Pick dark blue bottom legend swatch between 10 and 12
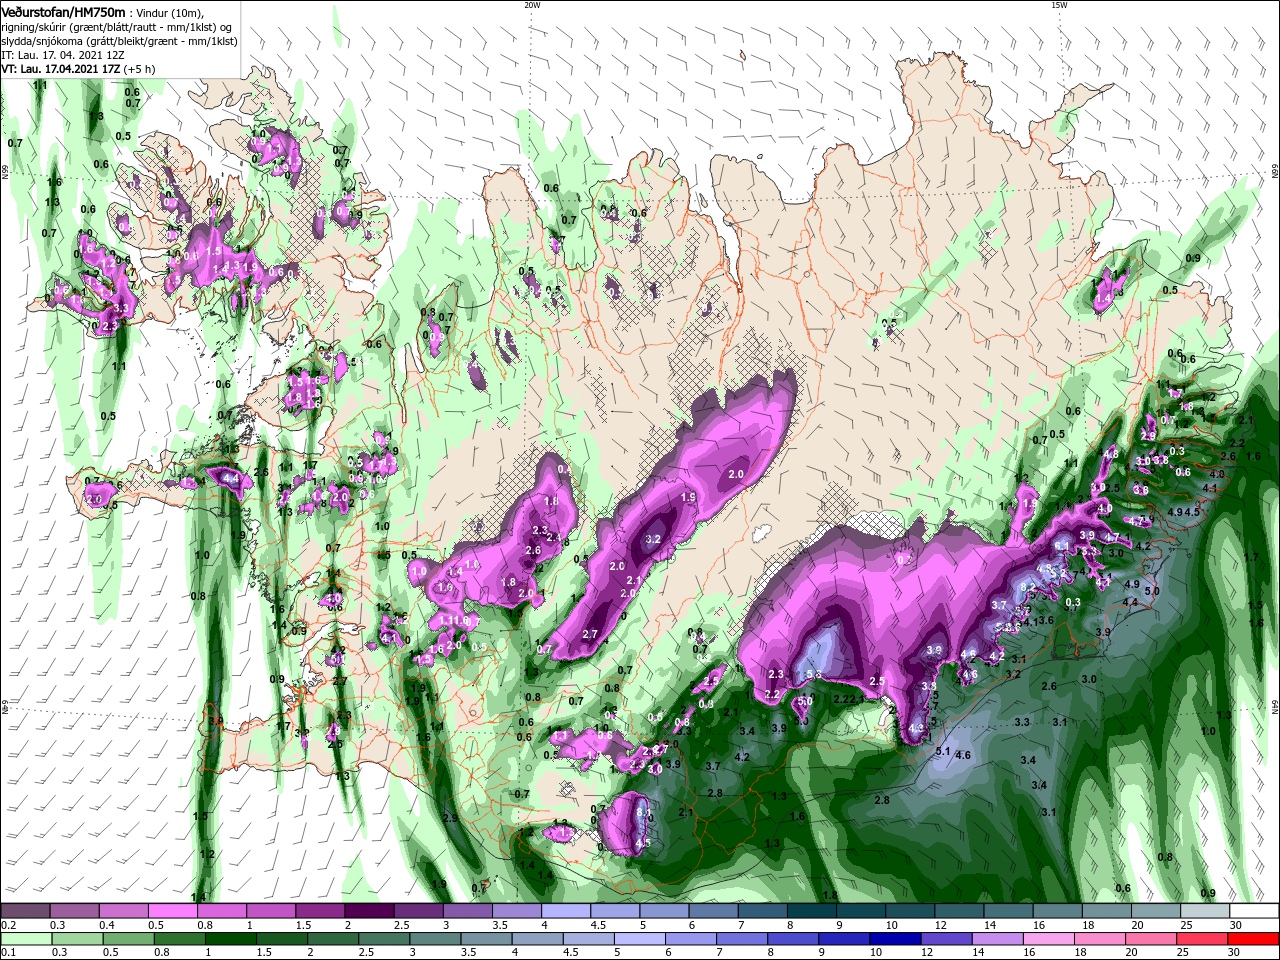Image resolution: width=1280 pixels, height=960 pixels. point(896,939)
